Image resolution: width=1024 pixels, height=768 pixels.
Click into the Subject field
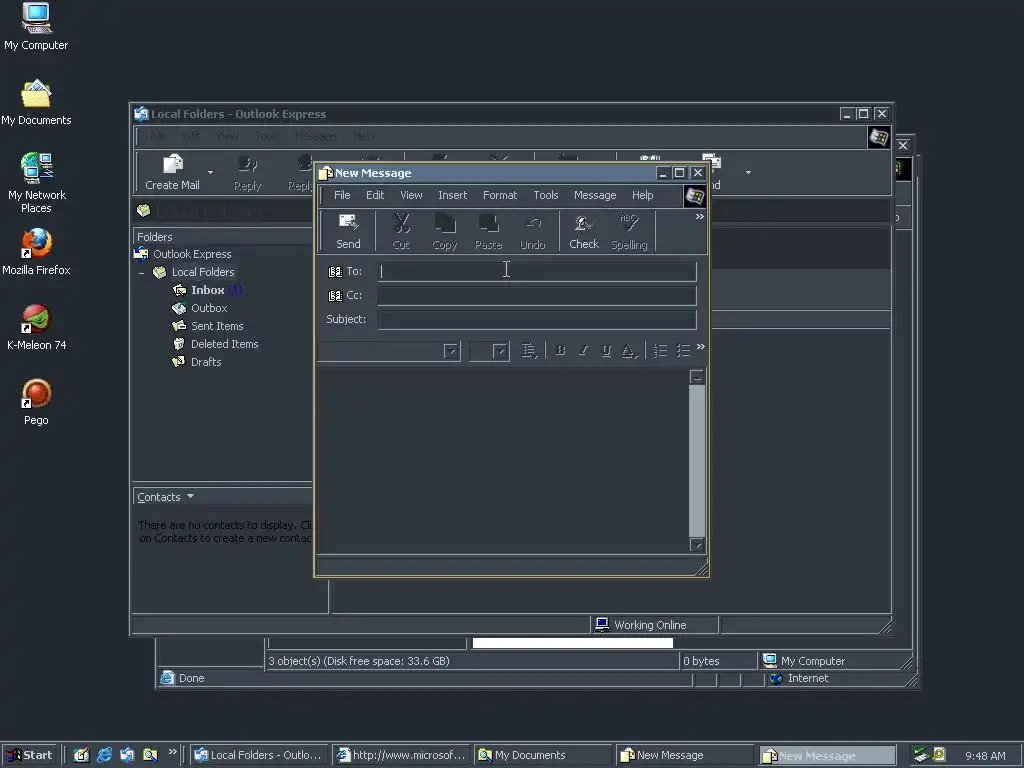(537, 319)
